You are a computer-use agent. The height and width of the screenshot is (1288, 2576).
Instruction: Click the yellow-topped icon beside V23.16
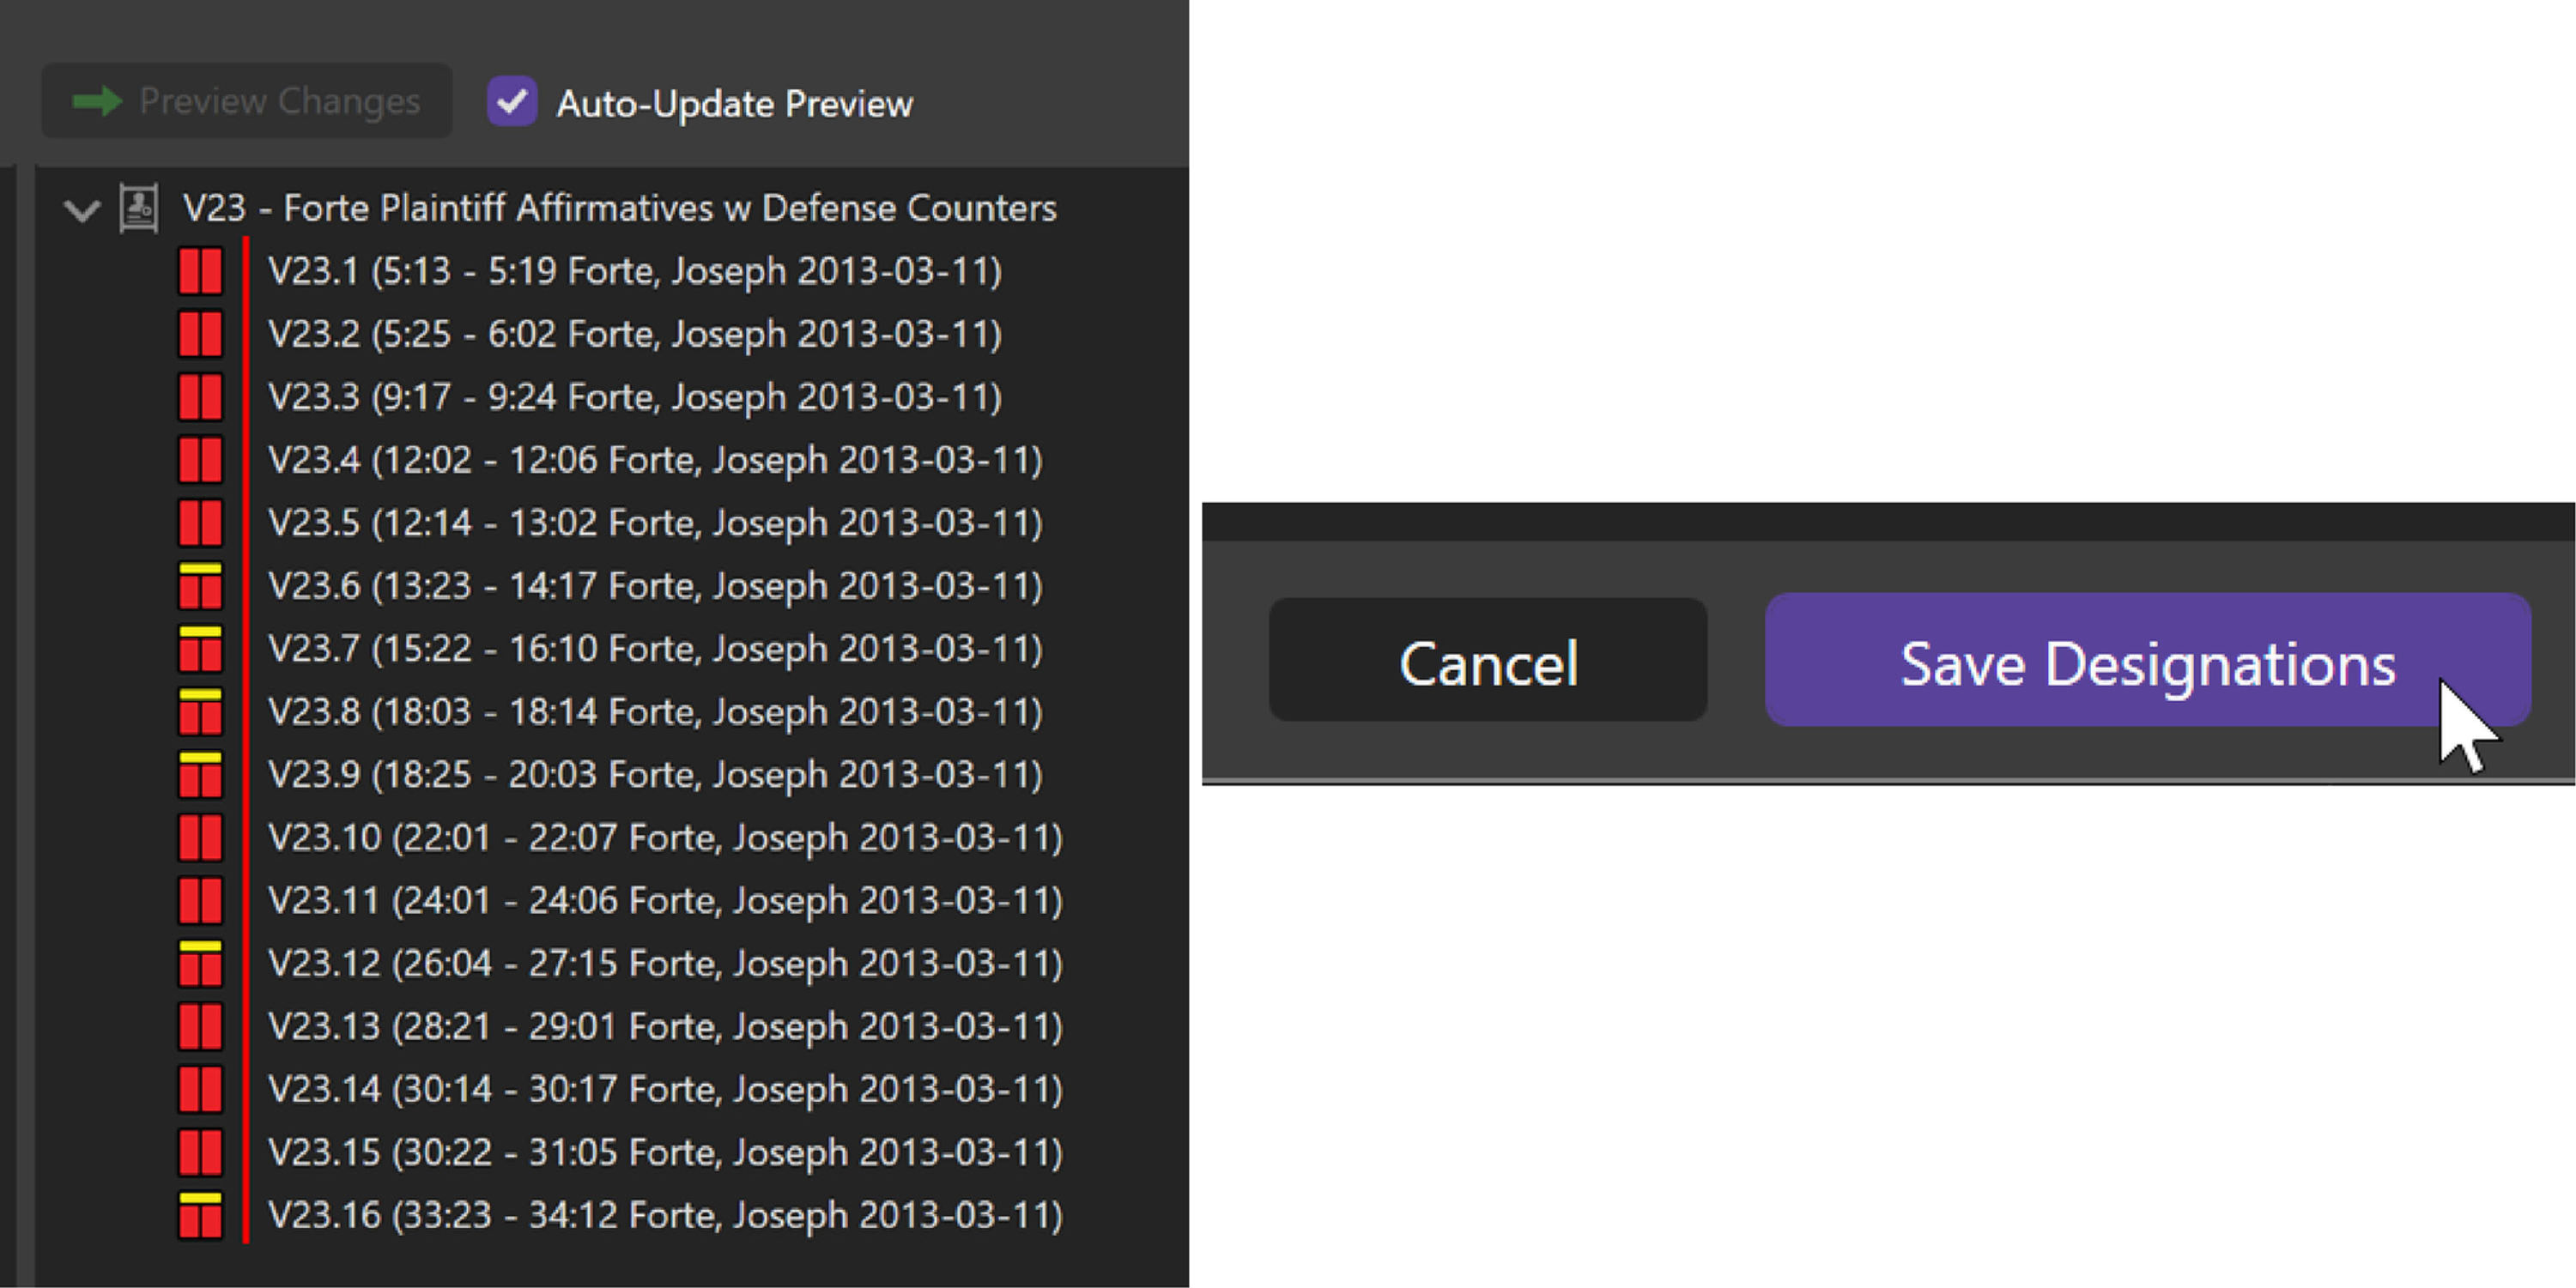click(200, 1215)
